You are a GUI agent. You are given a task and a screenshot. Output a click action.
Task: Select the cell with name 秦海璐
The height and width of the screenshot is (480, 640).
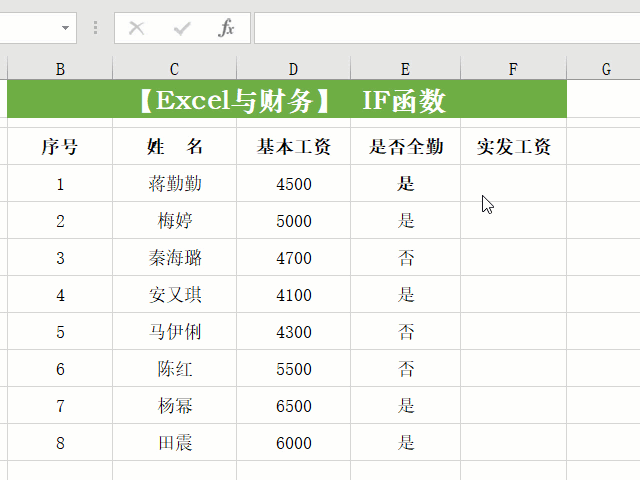[174, 258]
